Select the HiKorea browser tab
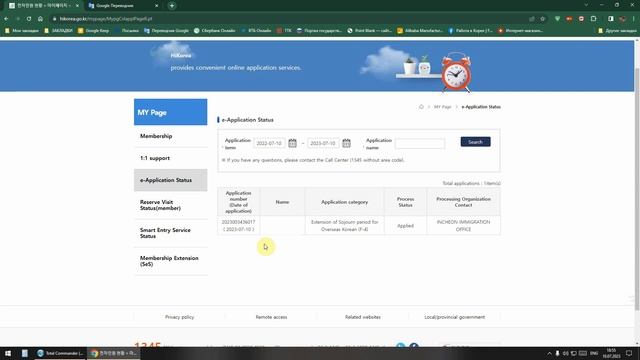This screenshot has height=360, width=640. (x=43, y=6)
